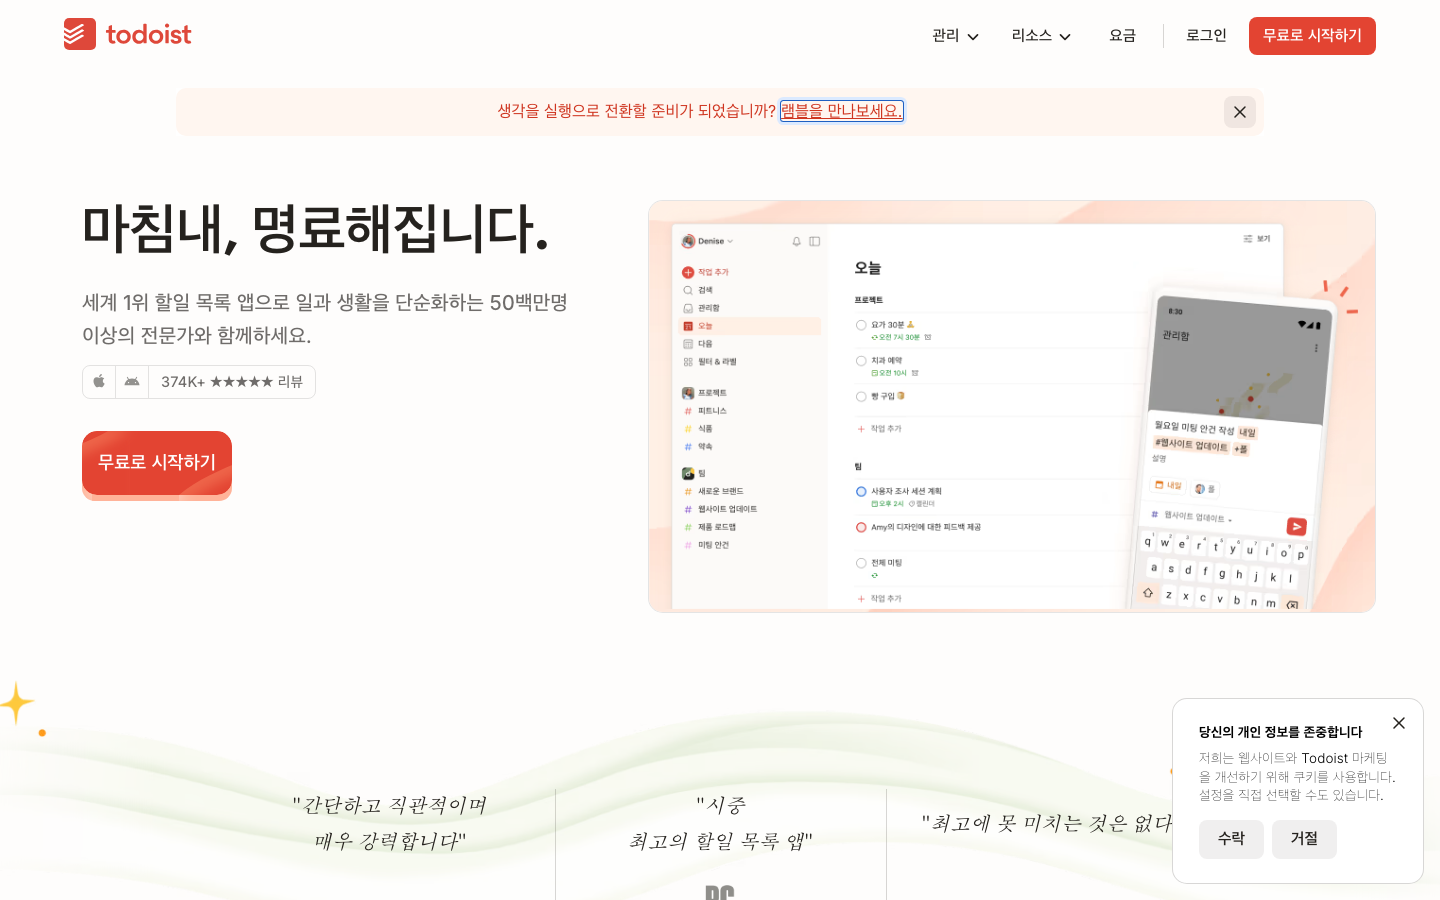The image size is (1440, 900).
Task: Click the 오전 10시 due time under 치과 예약
Action: click(x=889, y=373)
